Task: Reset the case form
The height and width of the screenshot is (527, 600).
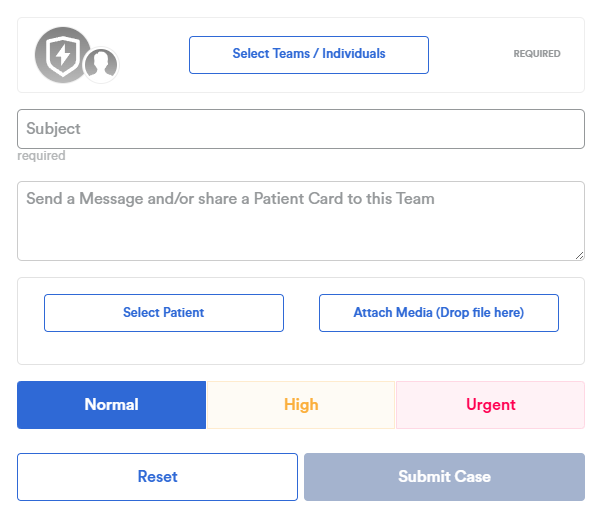Action: coord(157,476)
